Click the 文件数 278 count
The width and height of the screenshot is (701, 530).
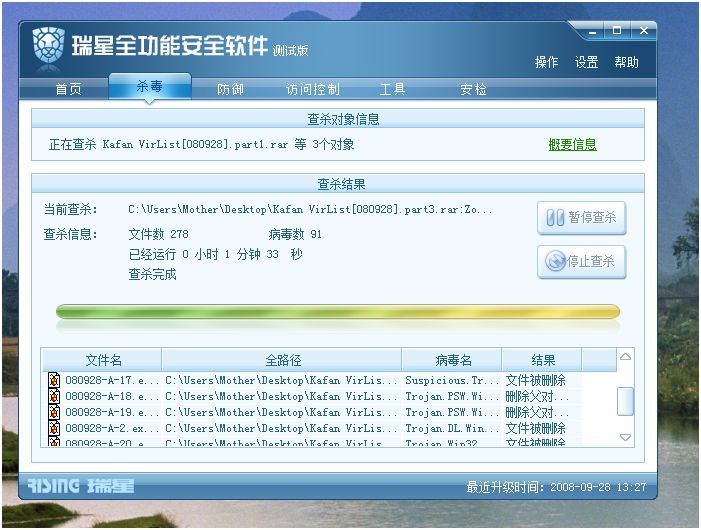[159, 234]
